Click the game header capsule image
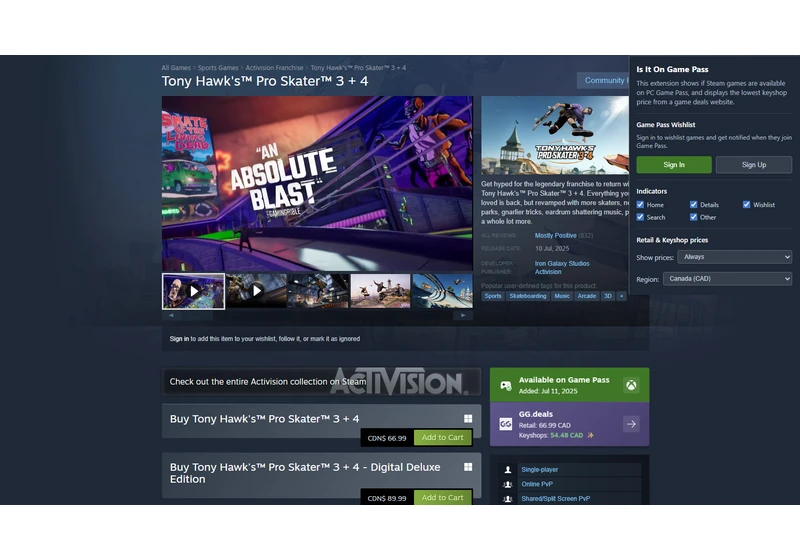 pyautogui.click(x=555, y=135)
